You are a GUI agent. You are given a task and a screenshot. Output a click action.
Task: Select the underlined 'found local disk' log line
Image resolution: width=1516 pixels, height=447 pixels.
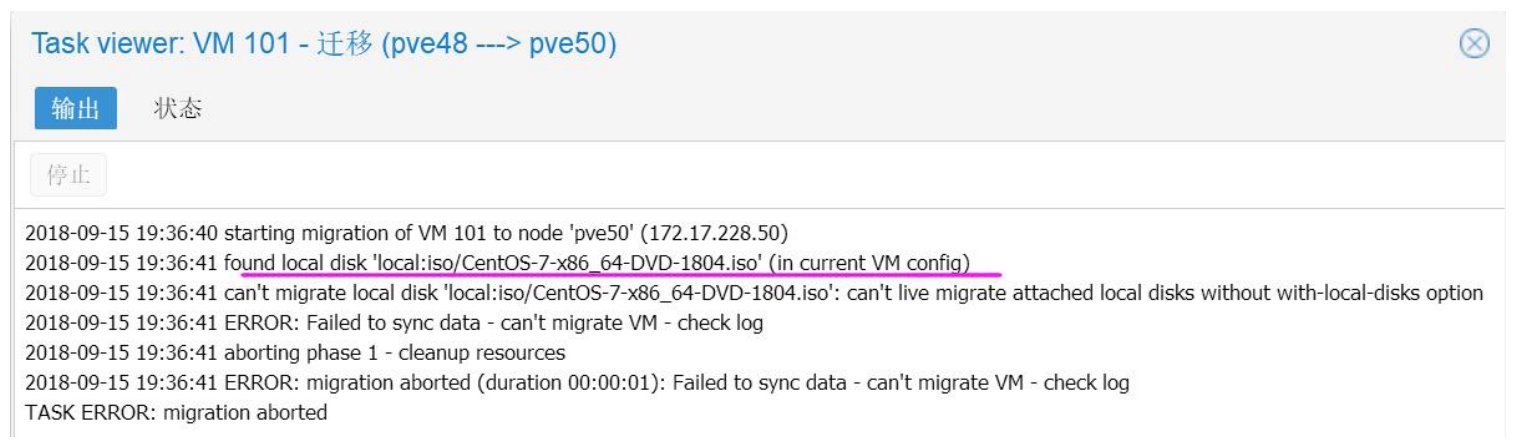coord(597,264)
